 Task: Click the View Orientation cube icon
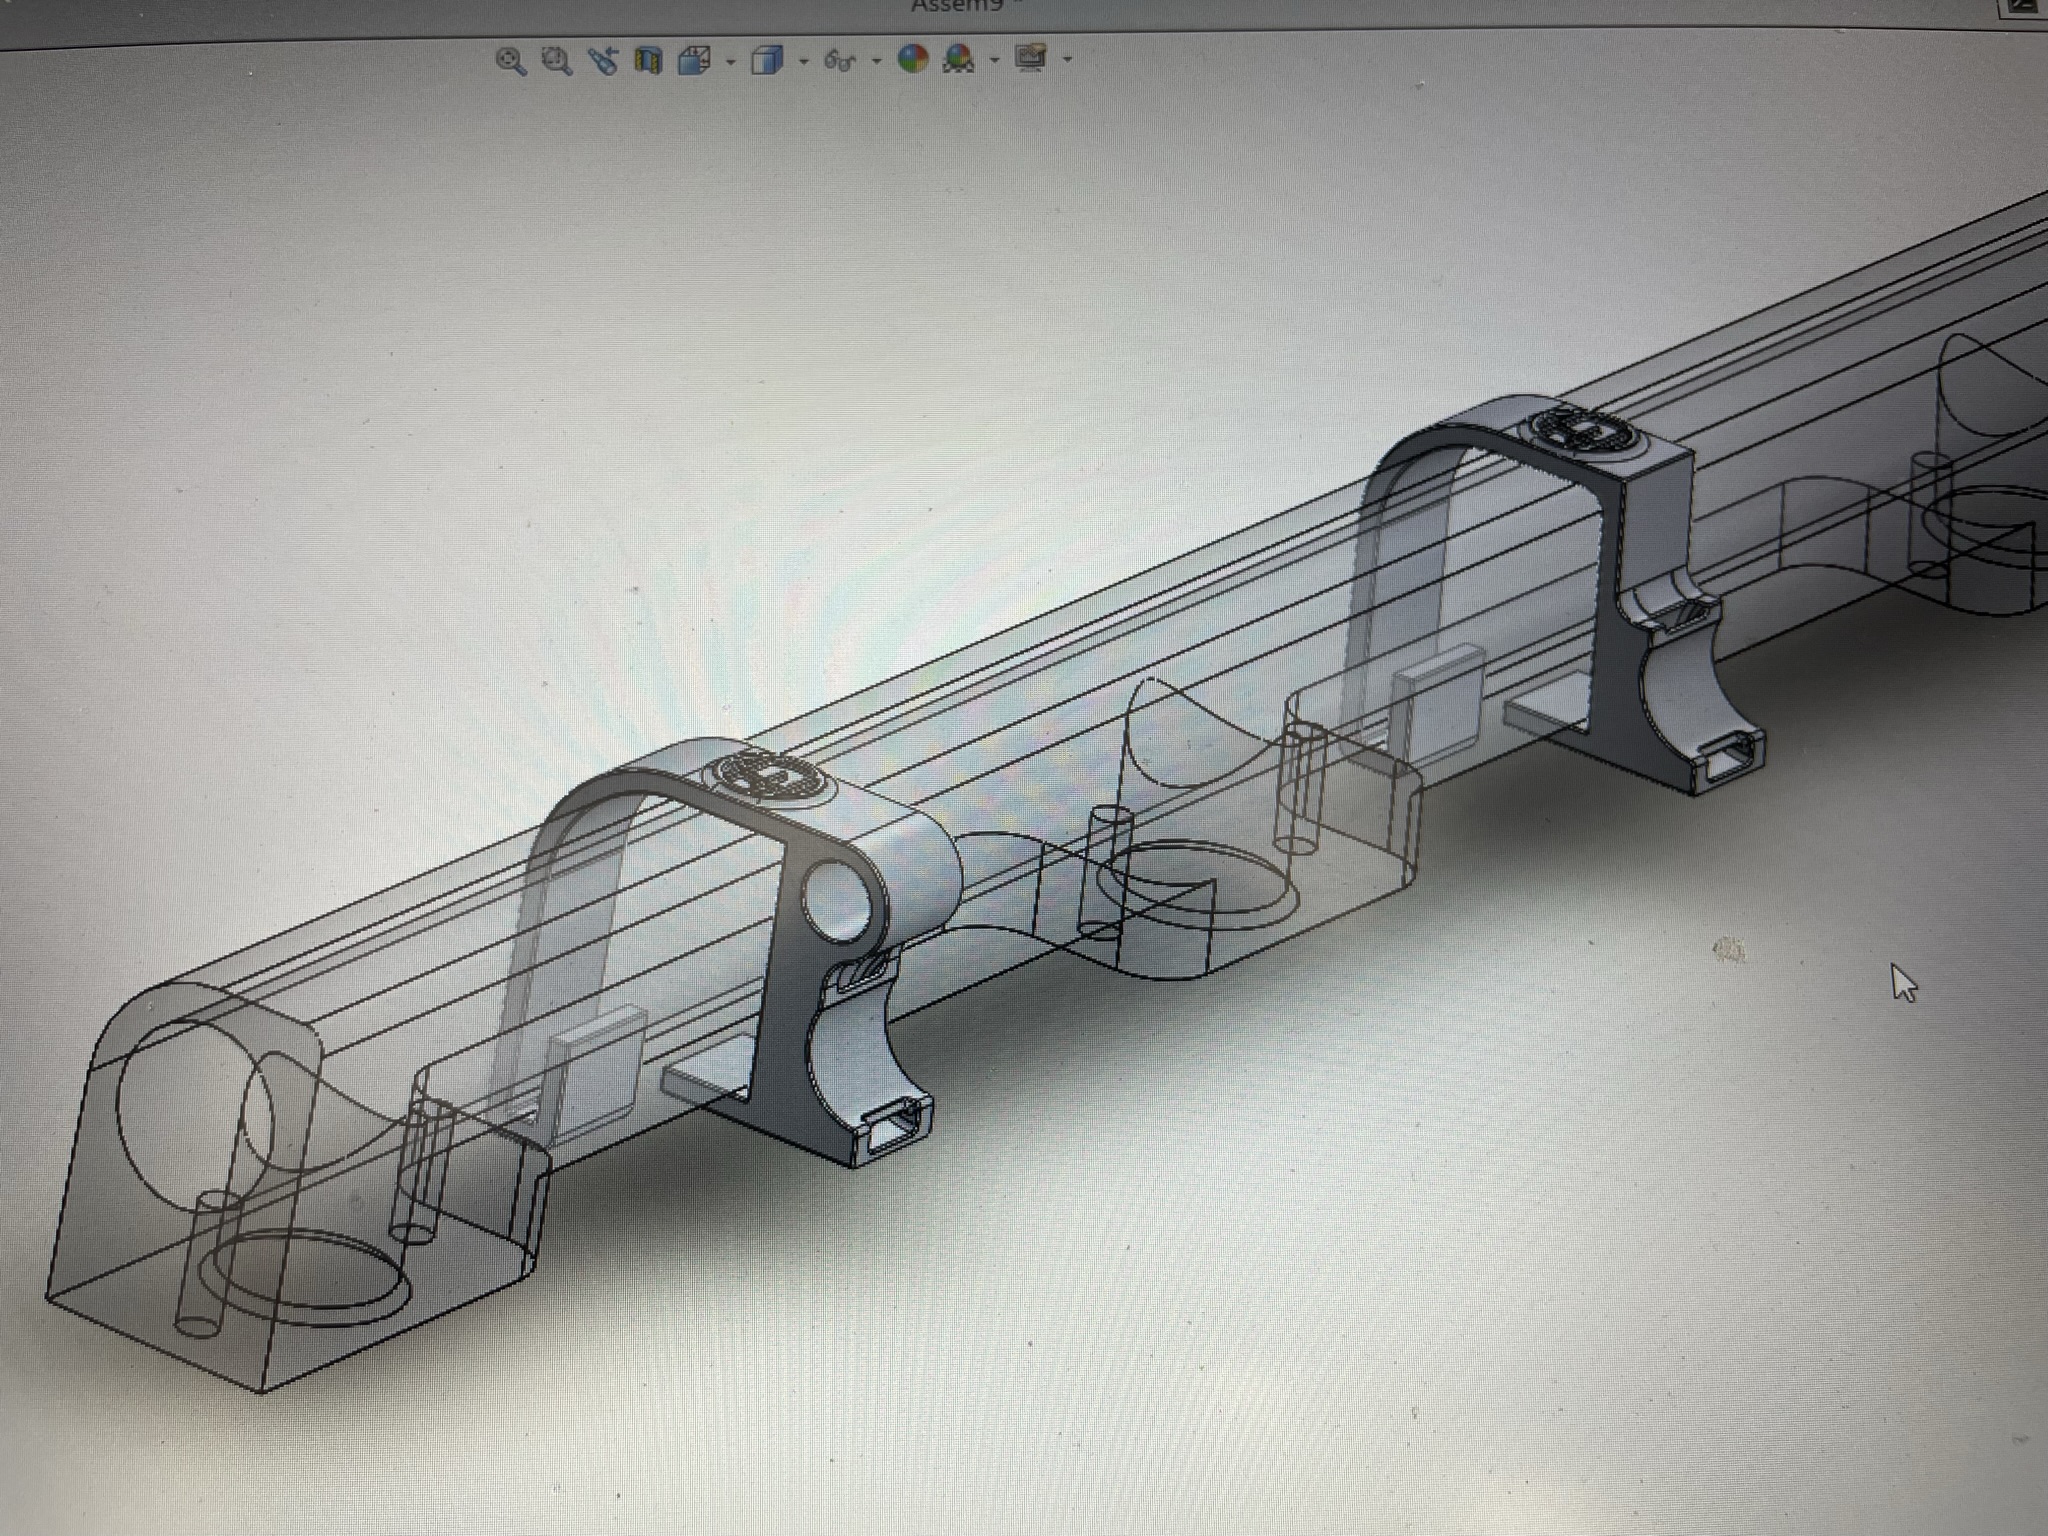pos(694,61)
